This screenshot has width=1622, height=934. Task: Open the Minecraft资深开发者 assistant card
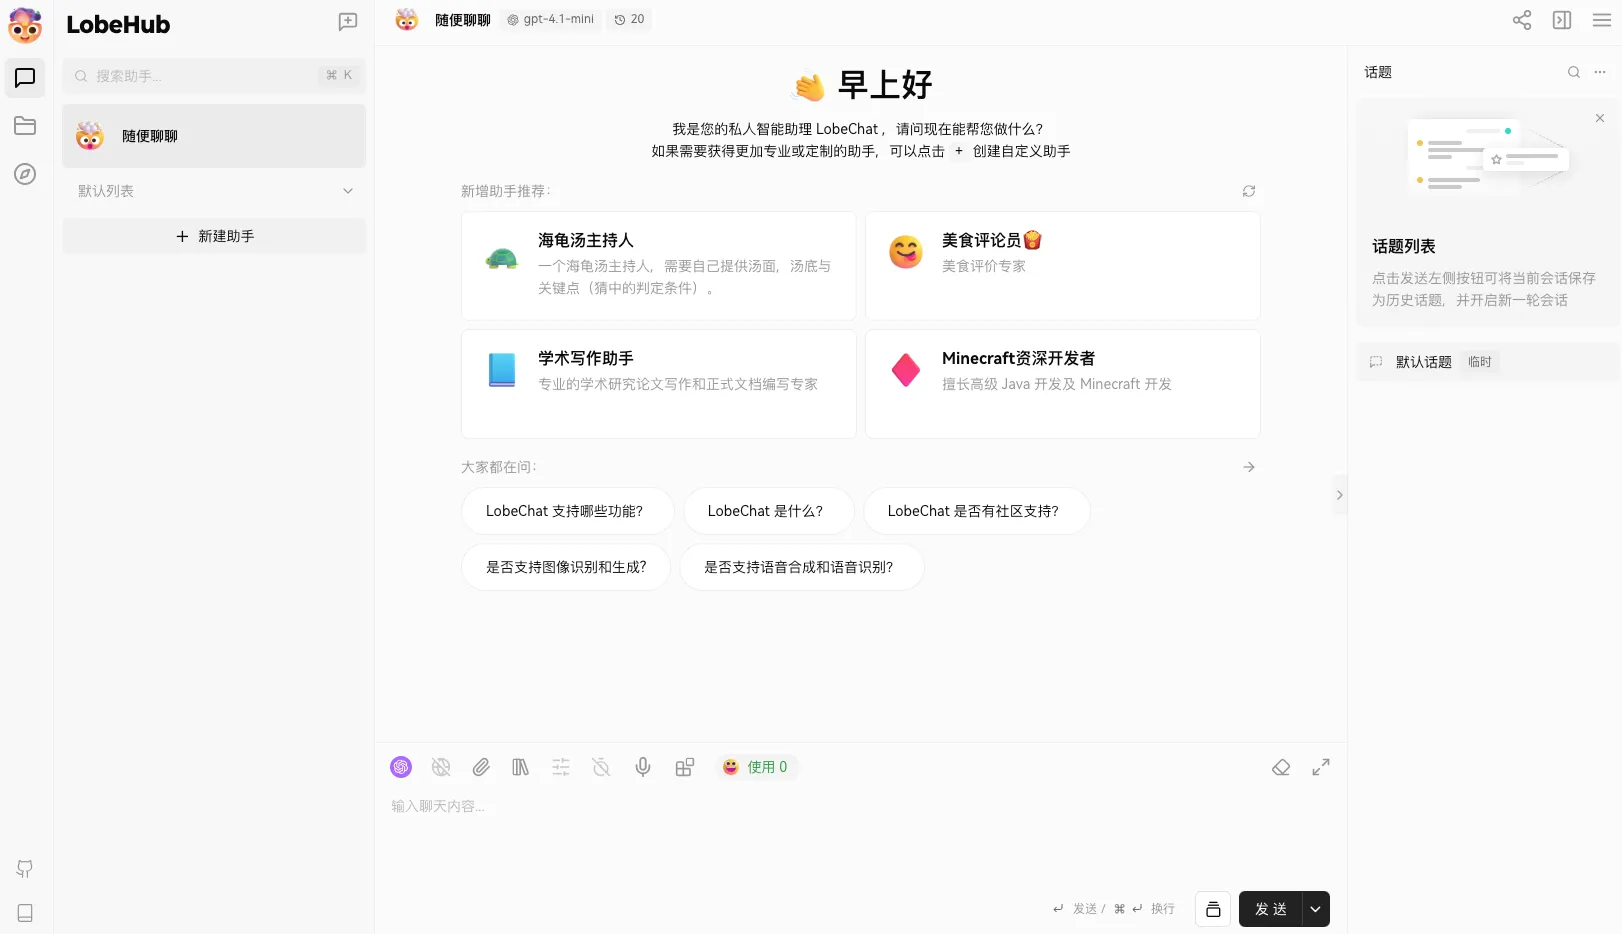[1063, 384]
